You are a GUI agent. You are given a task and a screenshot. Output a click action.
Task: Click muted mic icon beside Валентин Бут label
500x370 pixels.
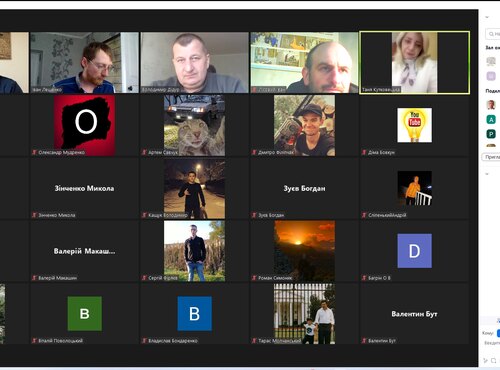pos(364,341)
